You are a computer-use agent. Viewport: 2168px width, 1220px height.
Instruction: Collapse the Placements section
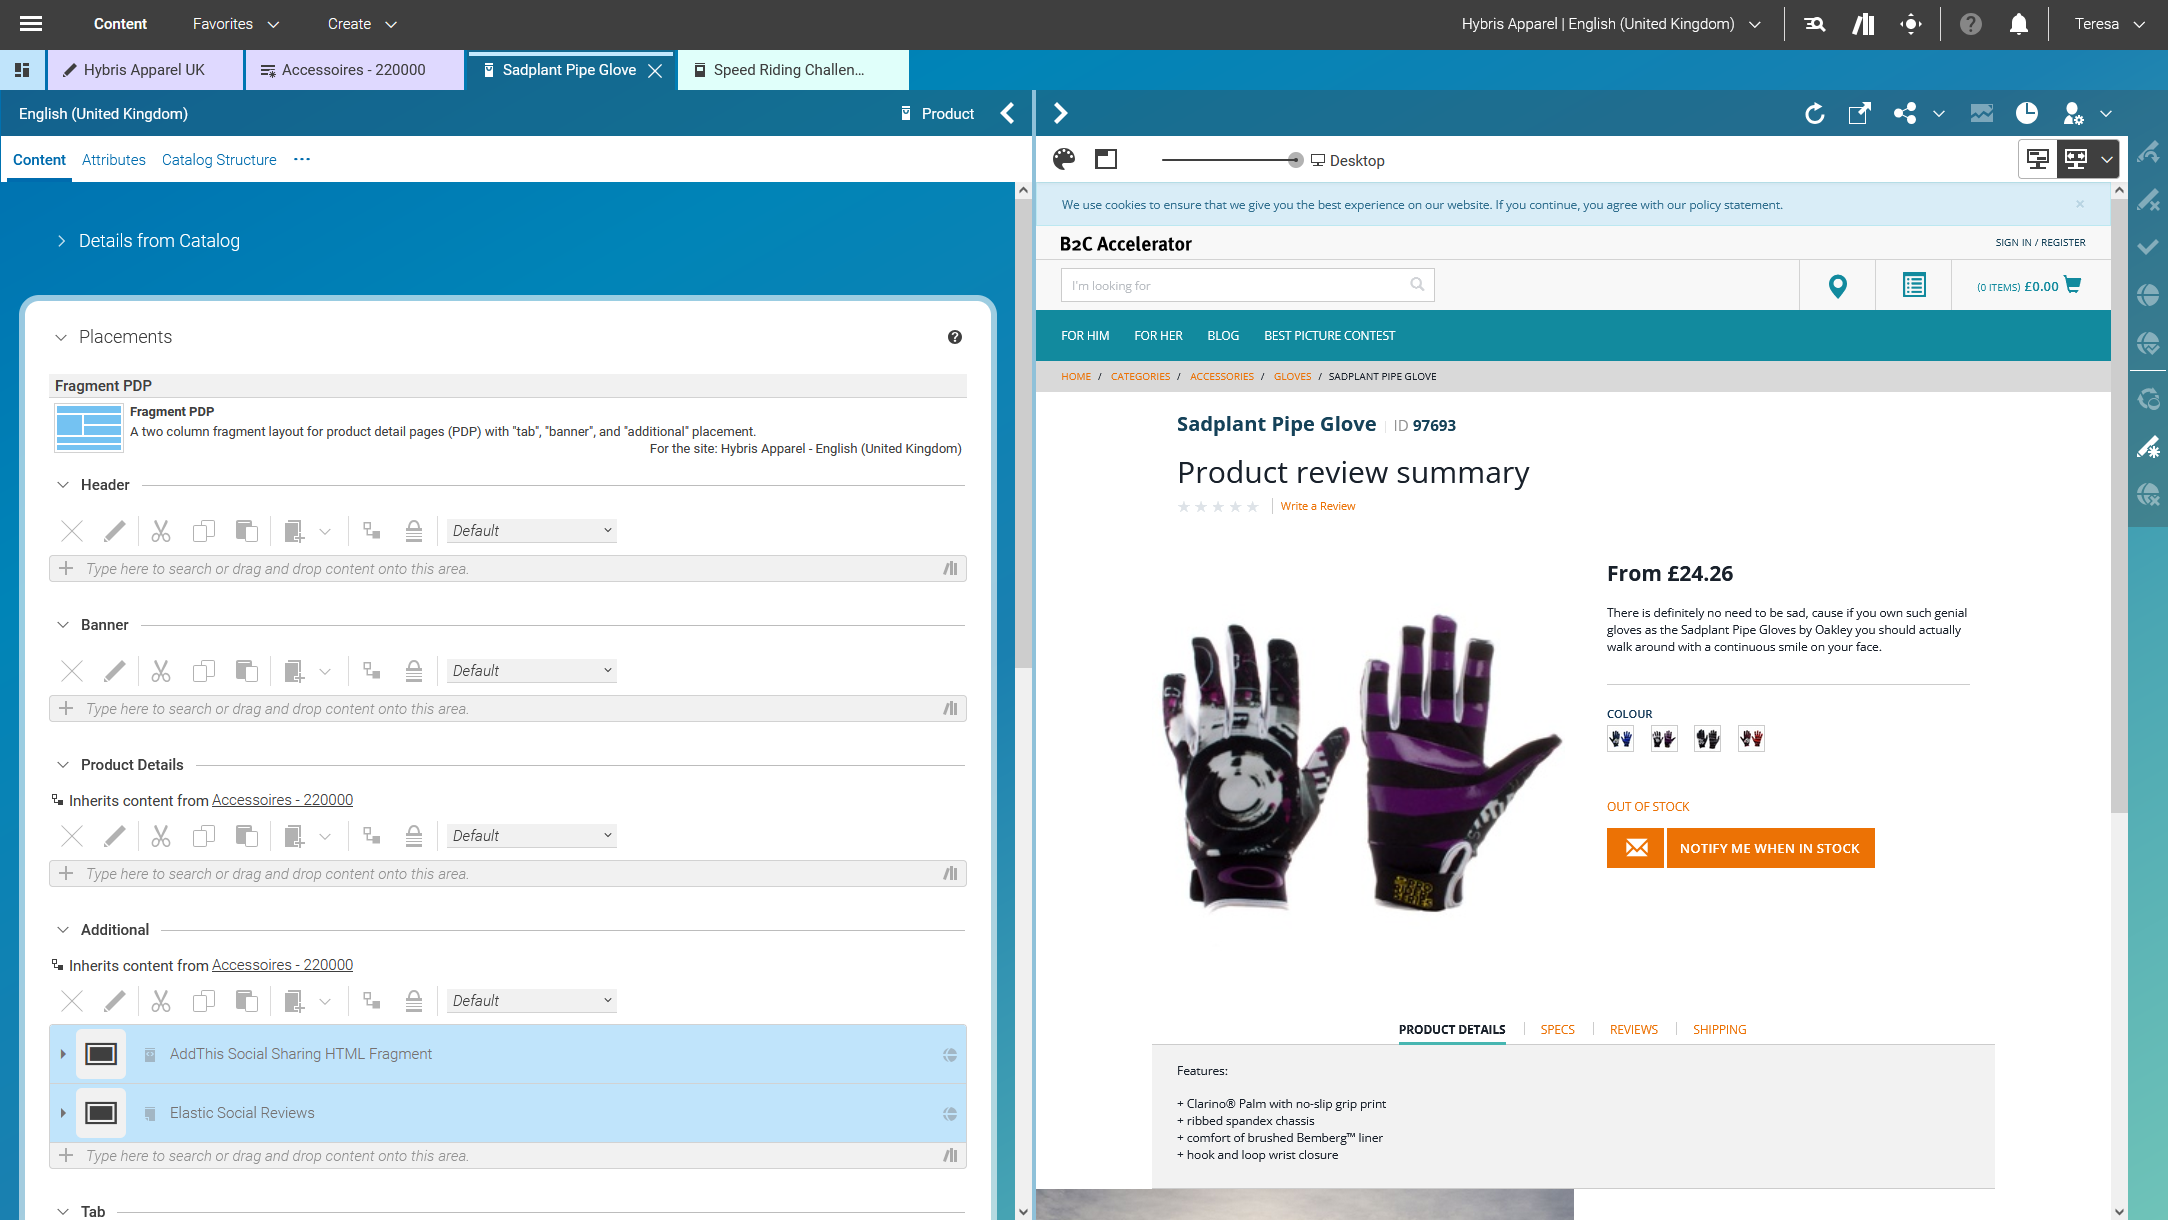click(x=60, y=336)
